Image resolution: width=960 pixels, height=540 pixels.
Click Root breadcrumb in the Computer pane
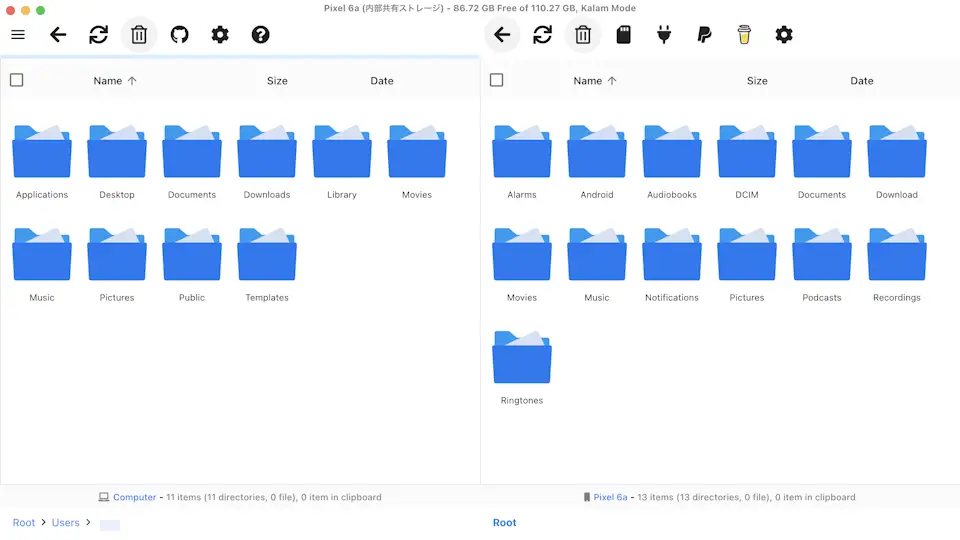(x=24, y=523)
